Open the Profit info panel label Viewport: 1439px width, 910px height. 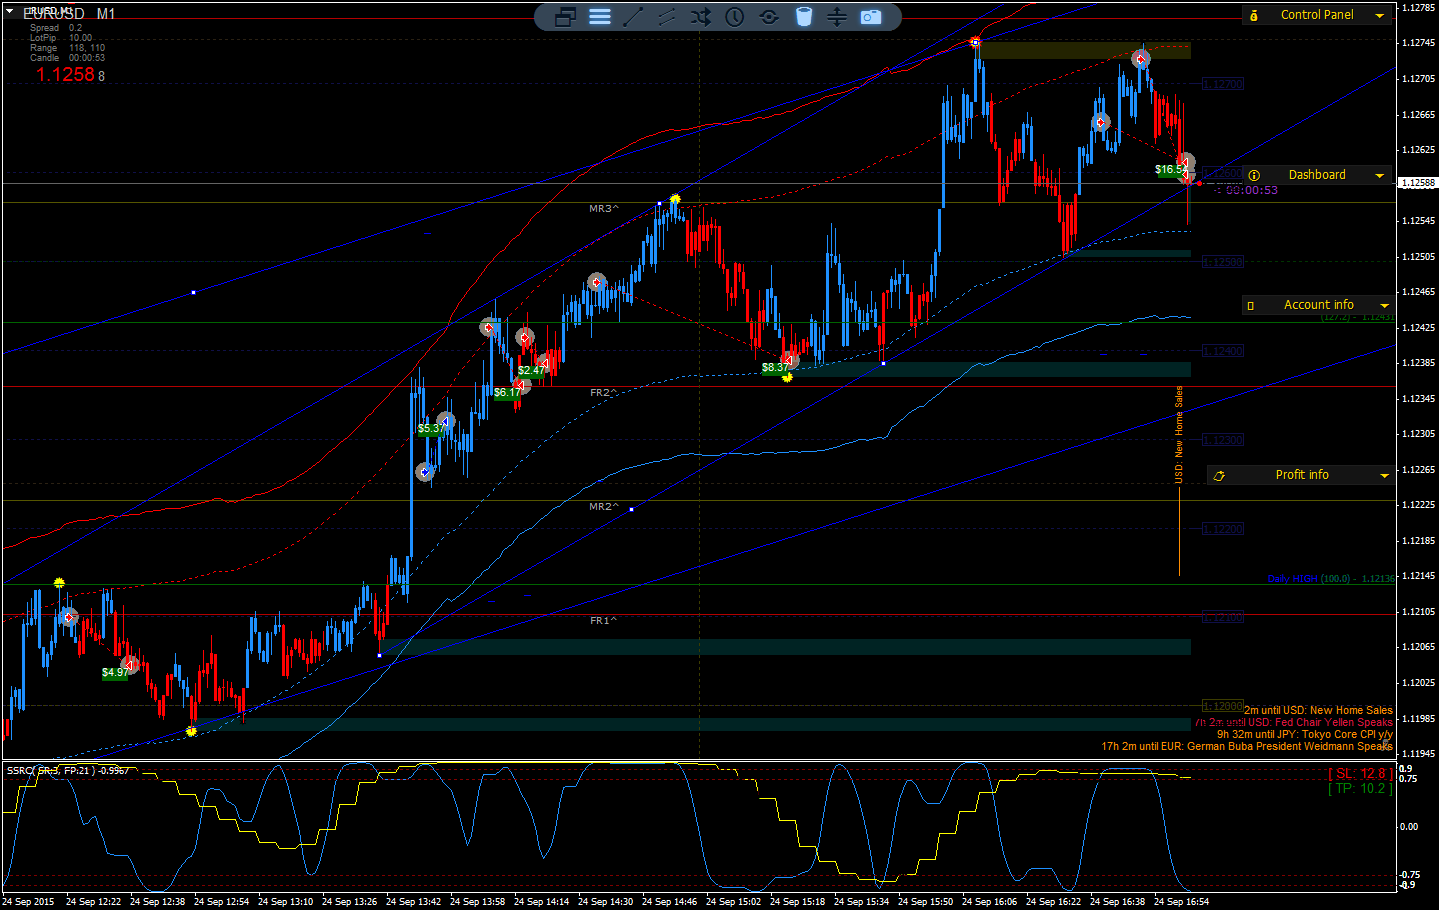[1302, 475]
